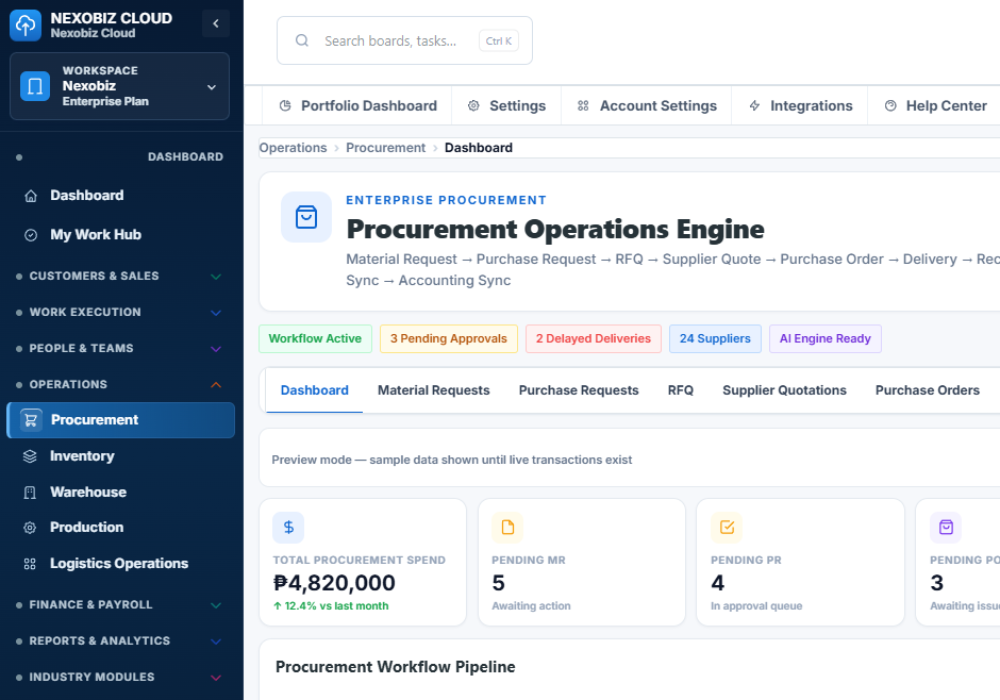
Task: Select Procurement in the sidebar
Action: 121,420
